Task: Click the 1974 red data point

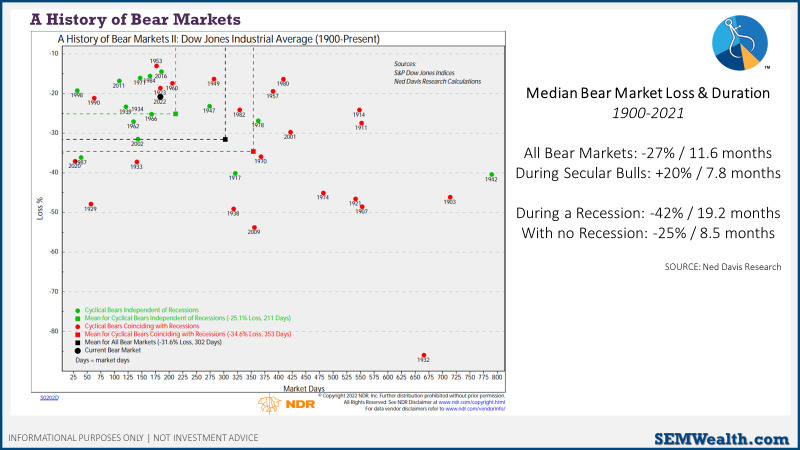Action: point(323,194)
